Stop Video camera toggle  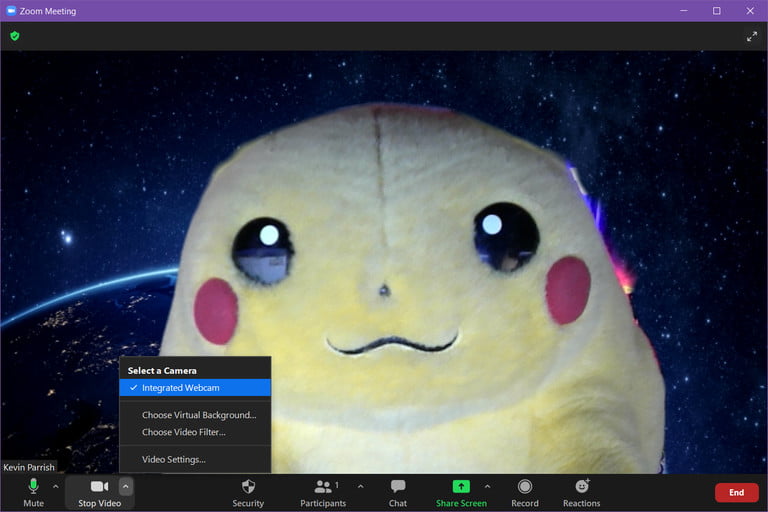[99, 491]
